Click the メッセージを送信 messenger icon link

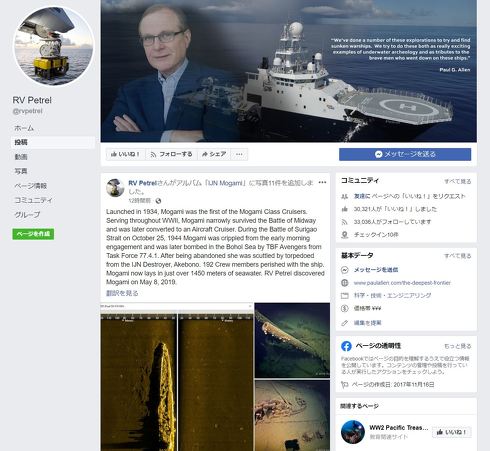[376, 270]
